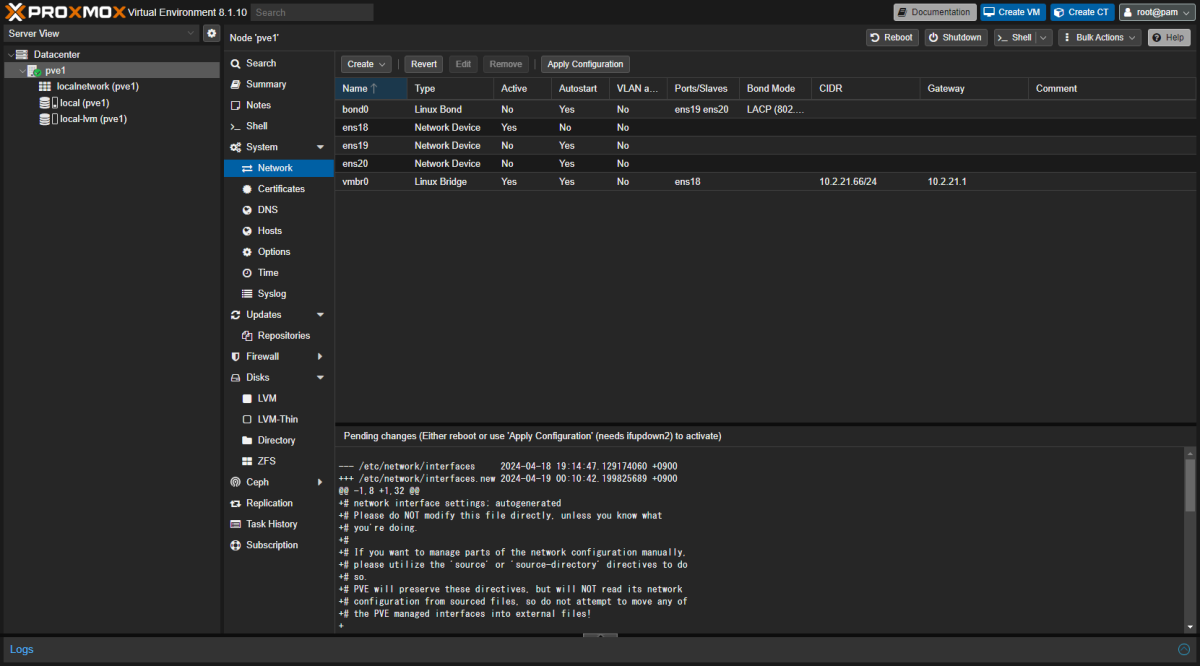Screen dimensions: 1200x666
Task: Sort by the Bond Mode column header
Action: 775,88
